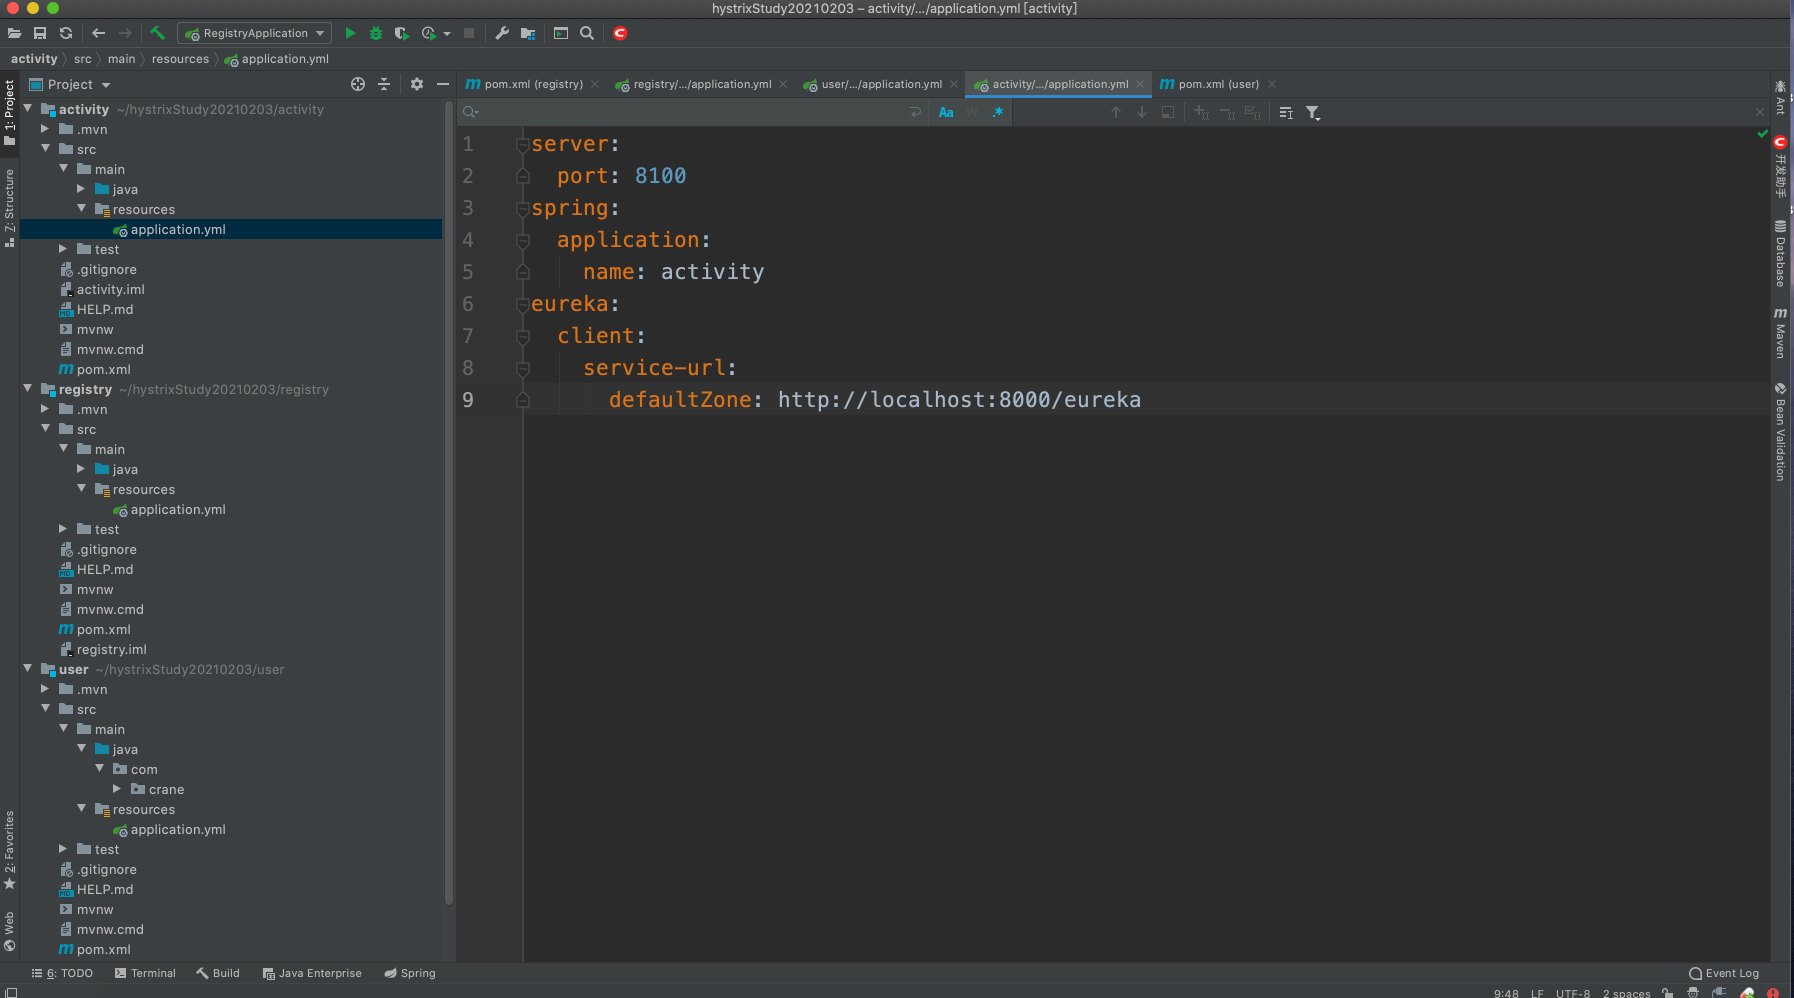Open Project panel gear options

tap(417, 84)
